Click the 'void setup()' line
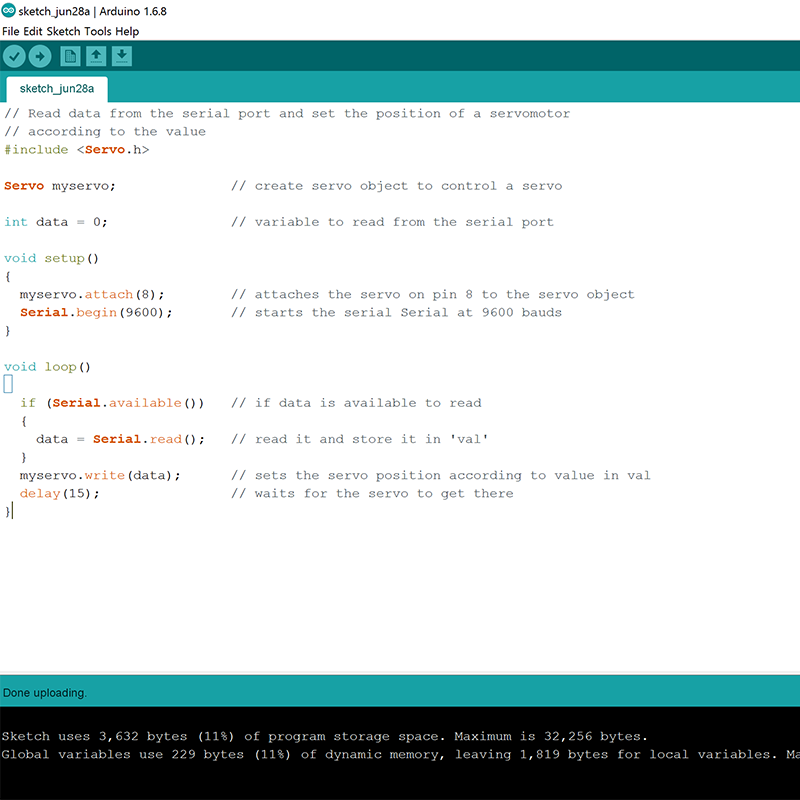Image resolution: width=800 pixels, height=800 pixels. 51,258
